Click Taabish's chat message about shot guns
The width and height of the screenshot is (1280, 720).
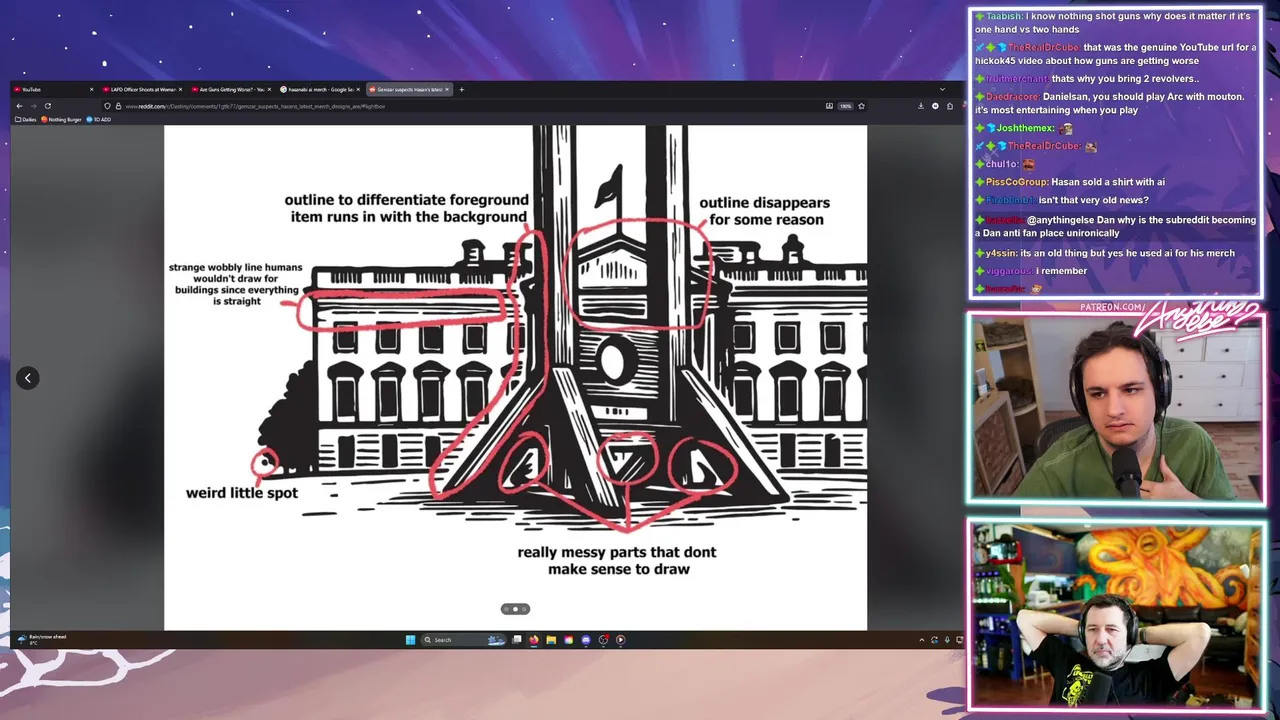pos(1115,22)
